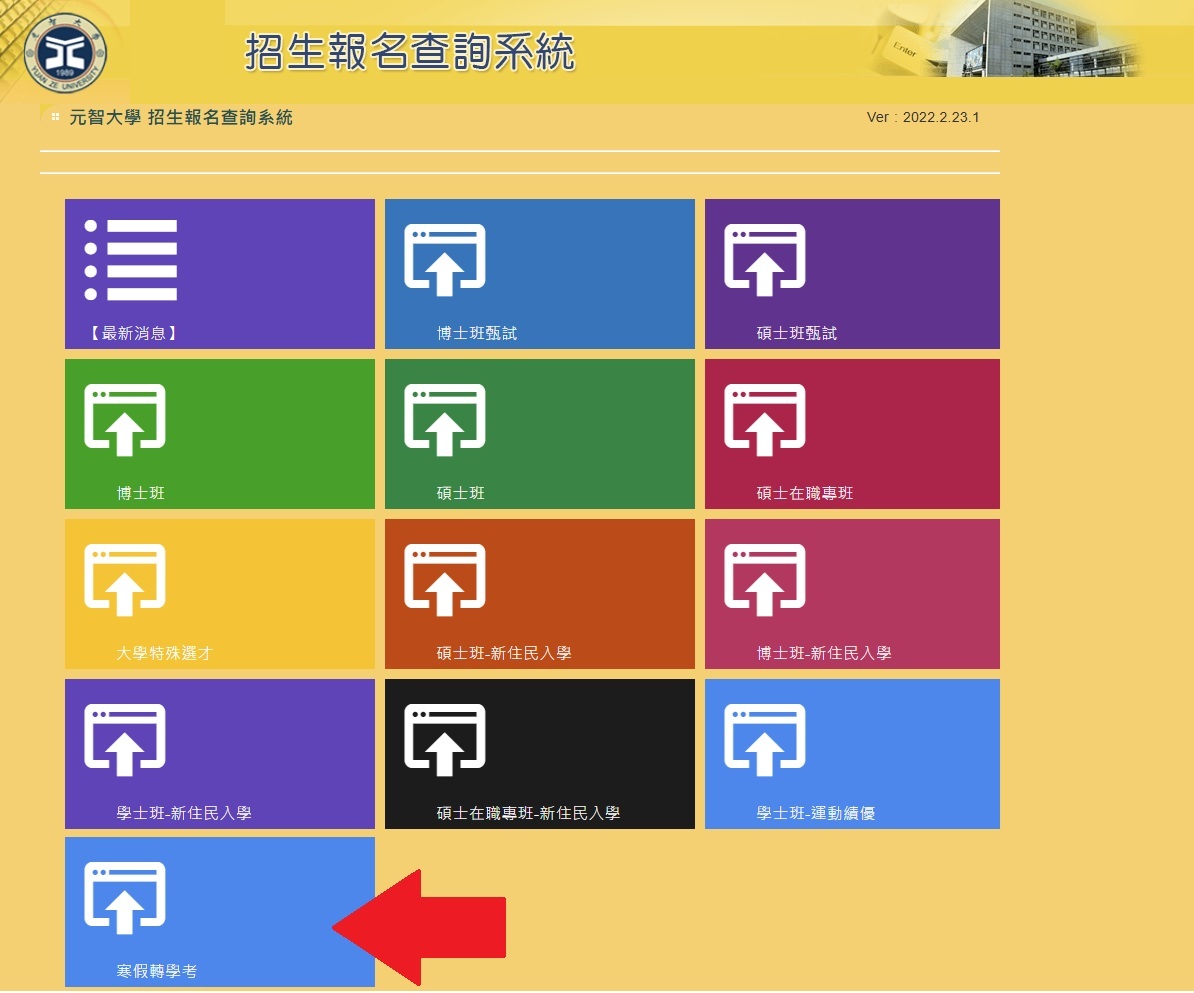Choose the 碩士班-新住民入學 label

[x=504, y=653]
